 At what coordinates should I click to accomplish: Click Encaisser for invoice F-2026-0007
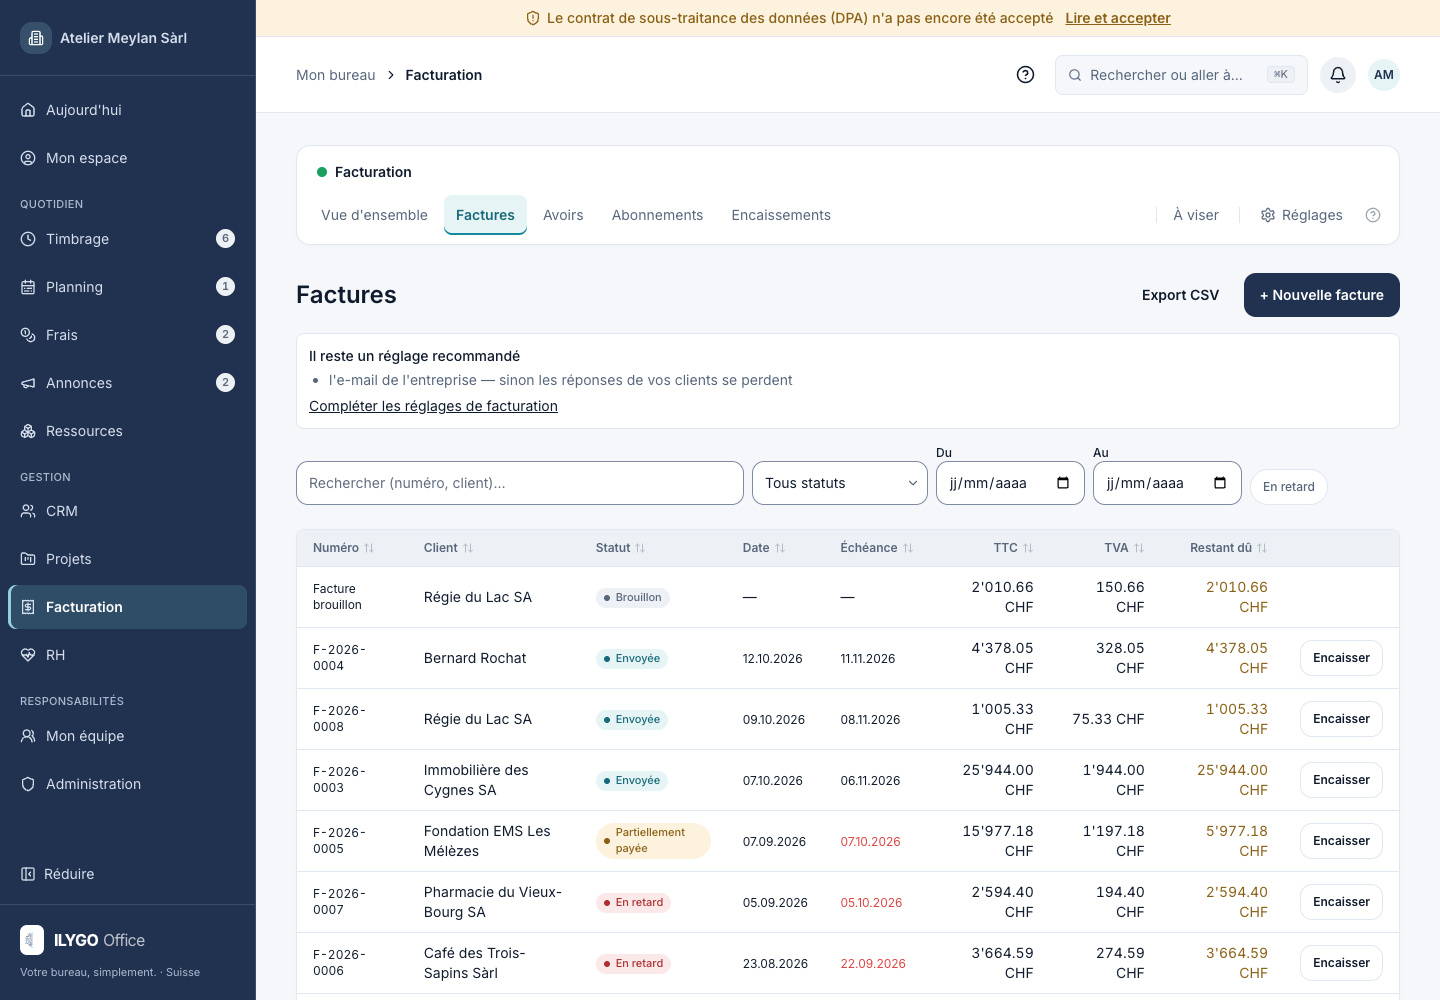pos(1341,902)
